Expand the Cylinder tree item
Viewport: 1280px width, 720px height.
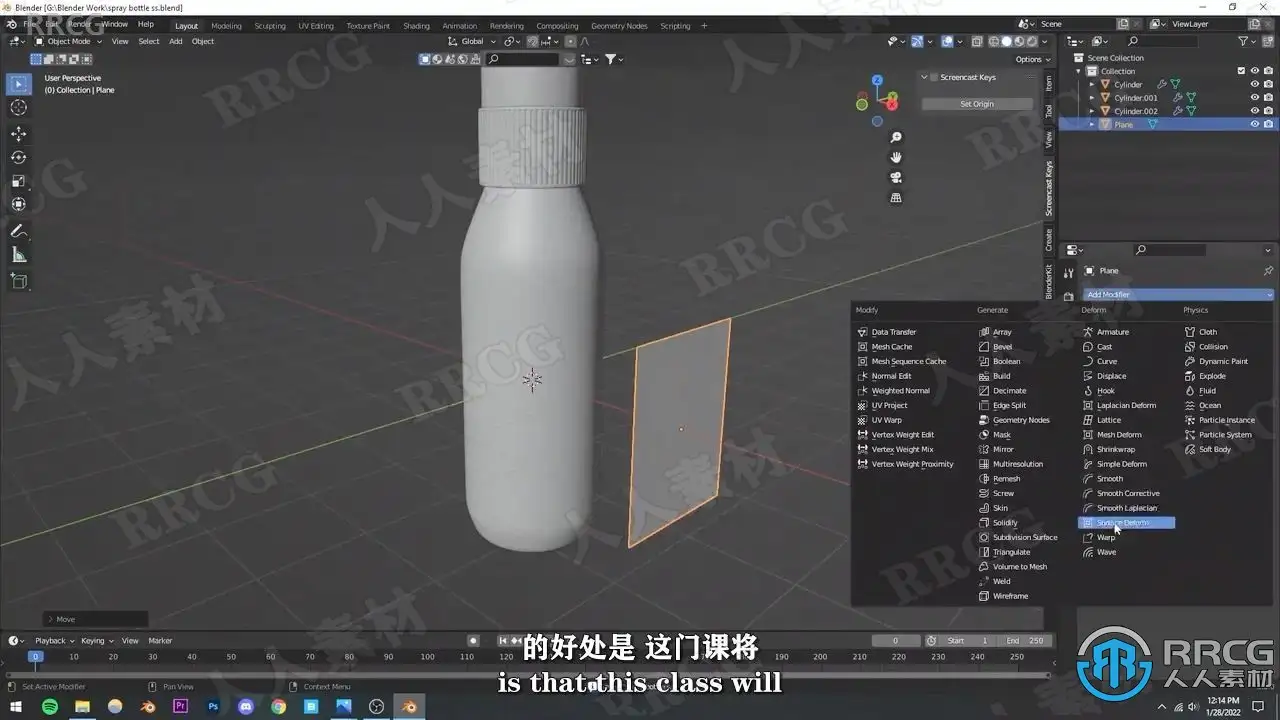[x=1092, y=85]
